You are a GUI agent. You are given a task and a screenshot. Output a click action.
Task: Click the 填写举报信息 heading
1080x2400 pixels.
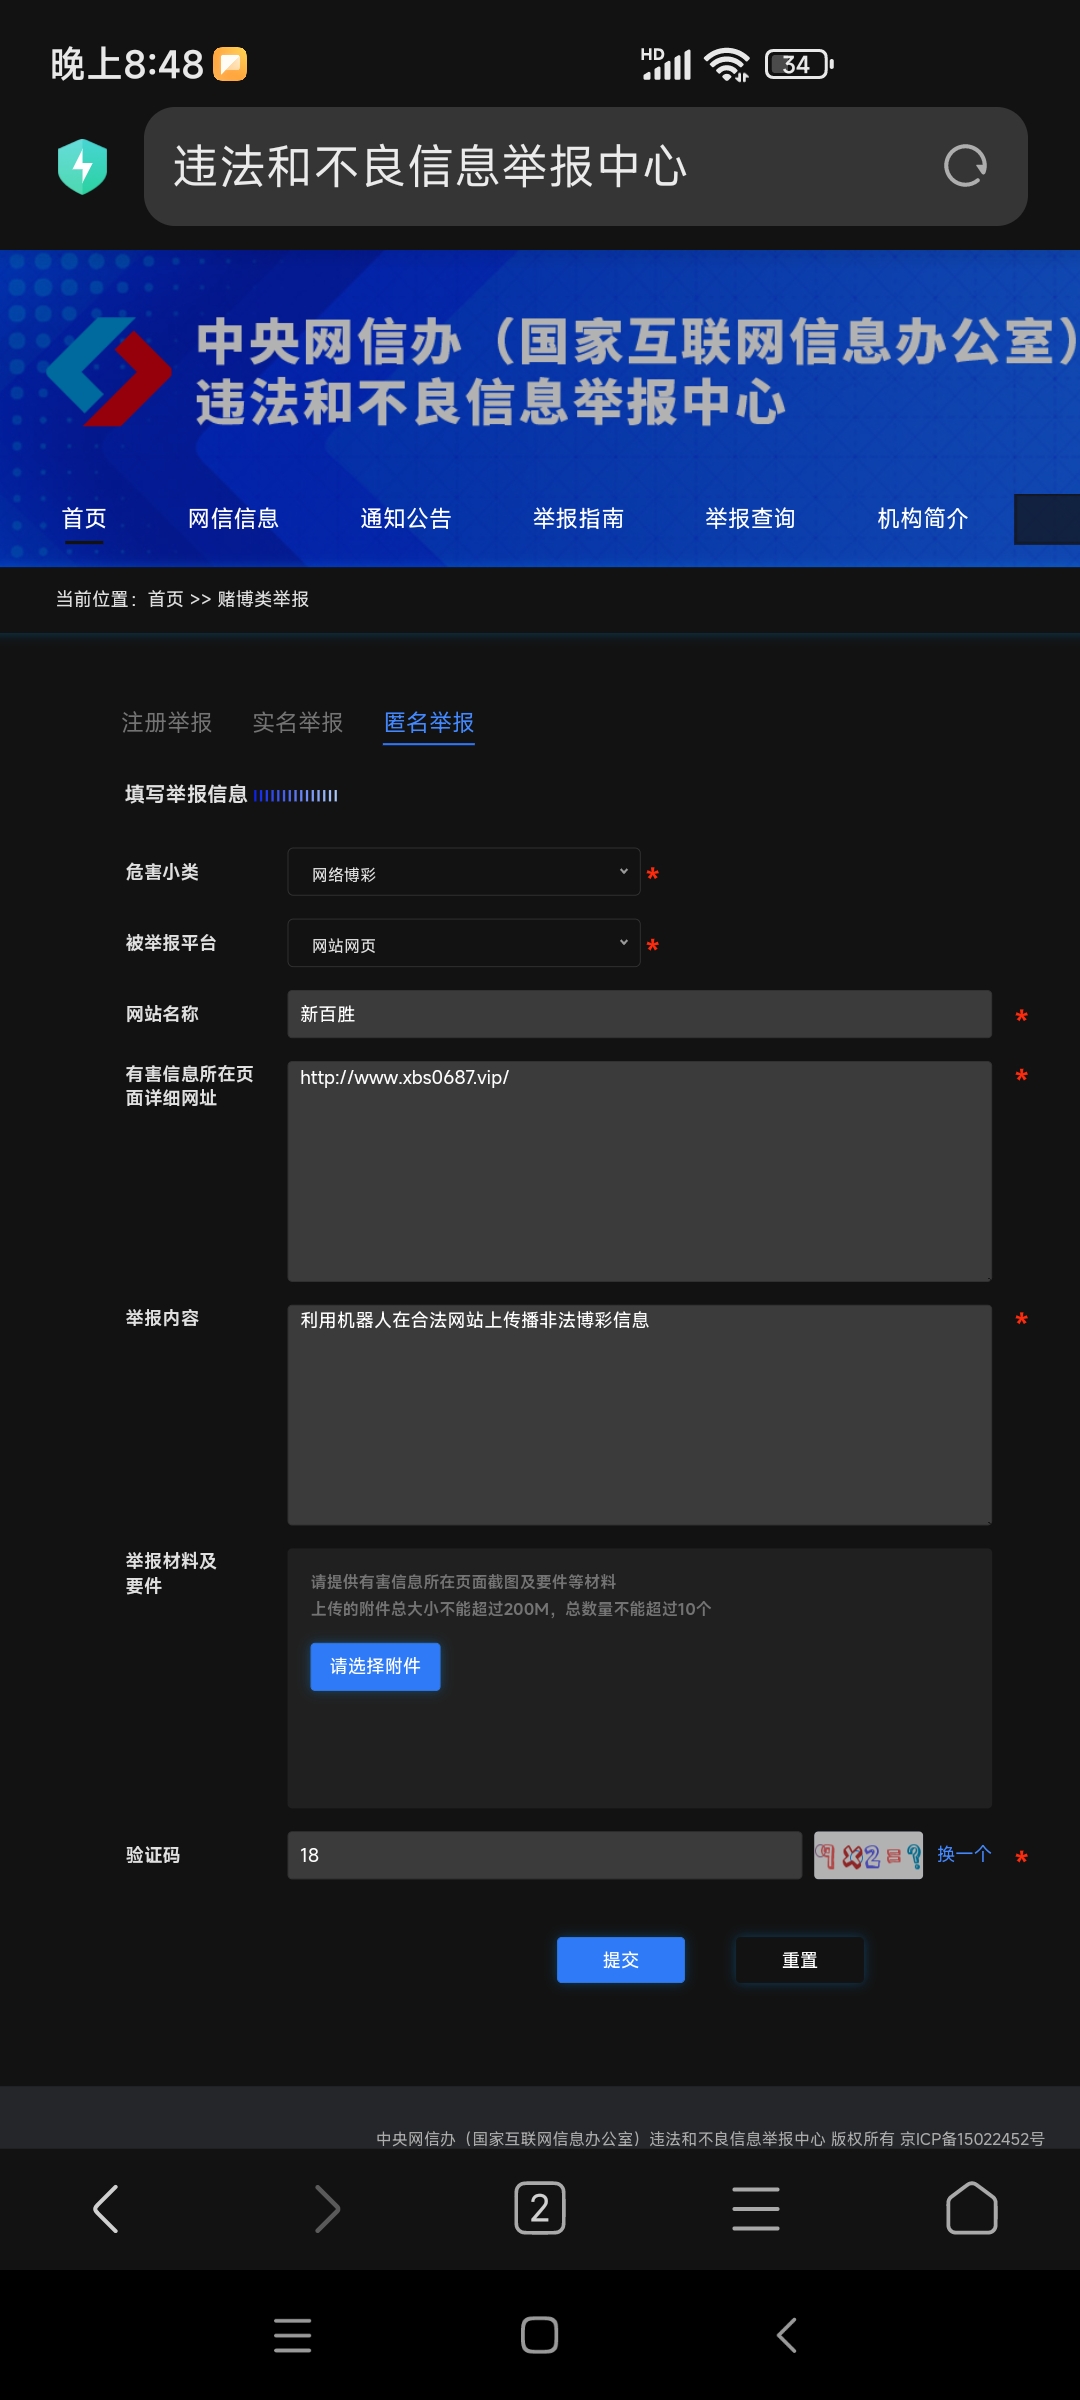pyautogui.click(x=186, y=794)
